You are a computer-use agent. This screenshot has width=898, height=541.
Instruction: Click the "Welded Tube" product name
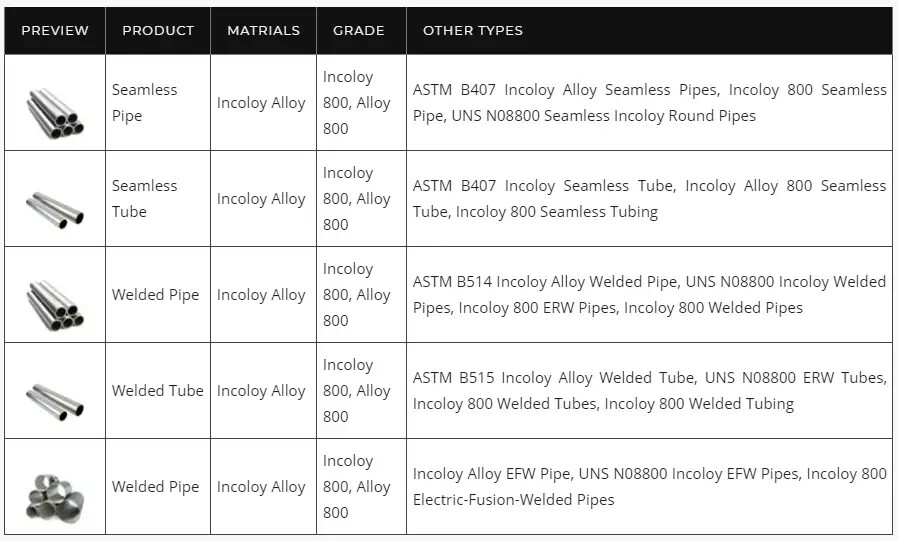pos(157,391)
